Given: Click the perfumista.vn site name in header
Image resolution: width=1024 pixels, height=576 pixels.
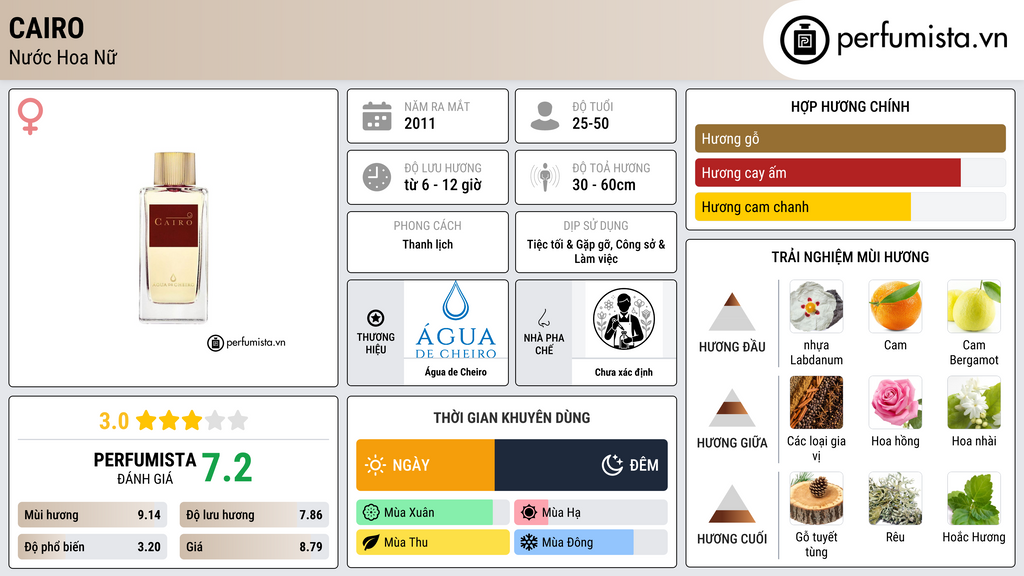Looking at the screenshot, I should (922, 39).
